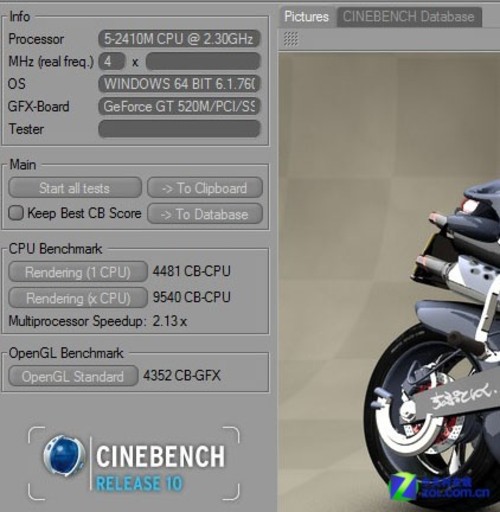The image size is (500, 512).
Task: Select the 4352 CB-GFX score text
Action: [182, 376]
